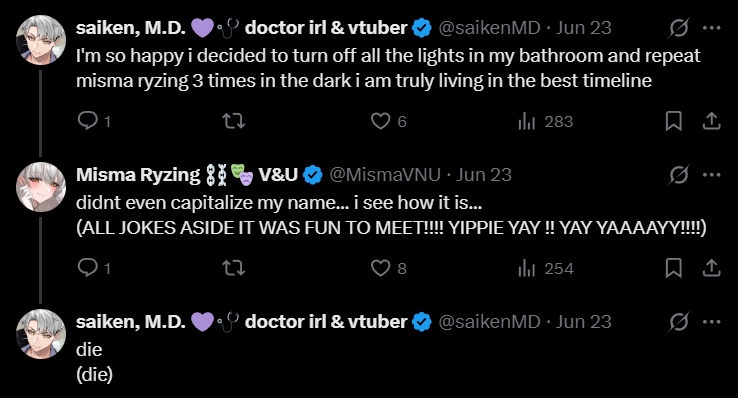The image size is (738, 398).
Task: Open the @MismaVNU profile handle
Action: pos(385,175)
